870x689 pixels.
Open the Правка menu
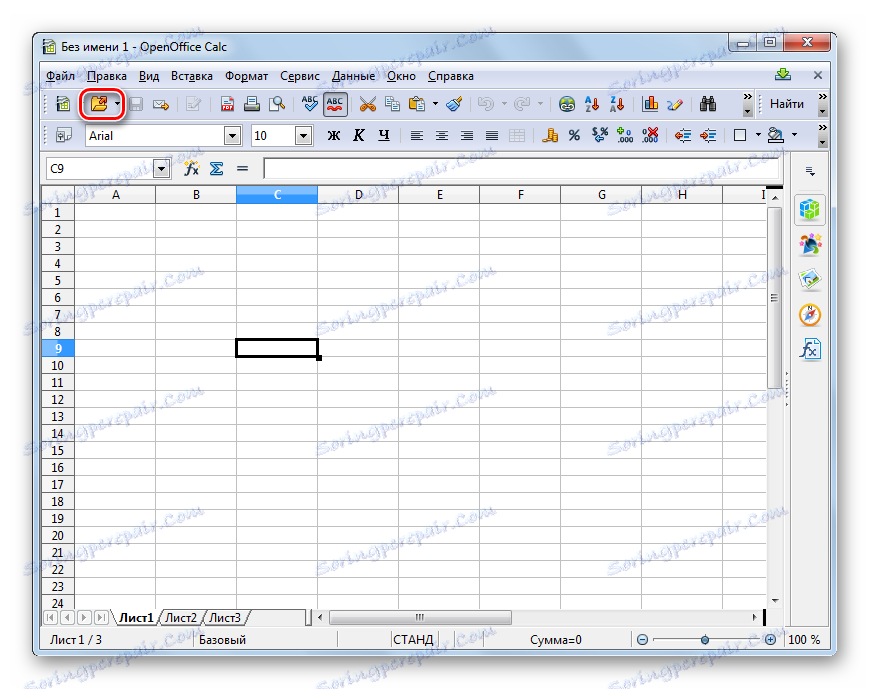[x=107, y=76]
